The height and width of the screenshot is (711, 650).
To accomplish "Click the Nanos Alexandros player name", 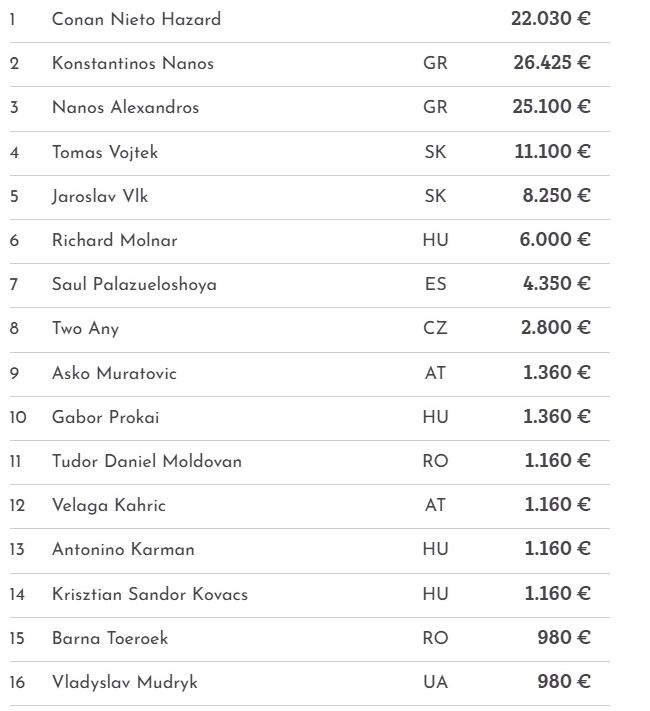I will 125,107.
